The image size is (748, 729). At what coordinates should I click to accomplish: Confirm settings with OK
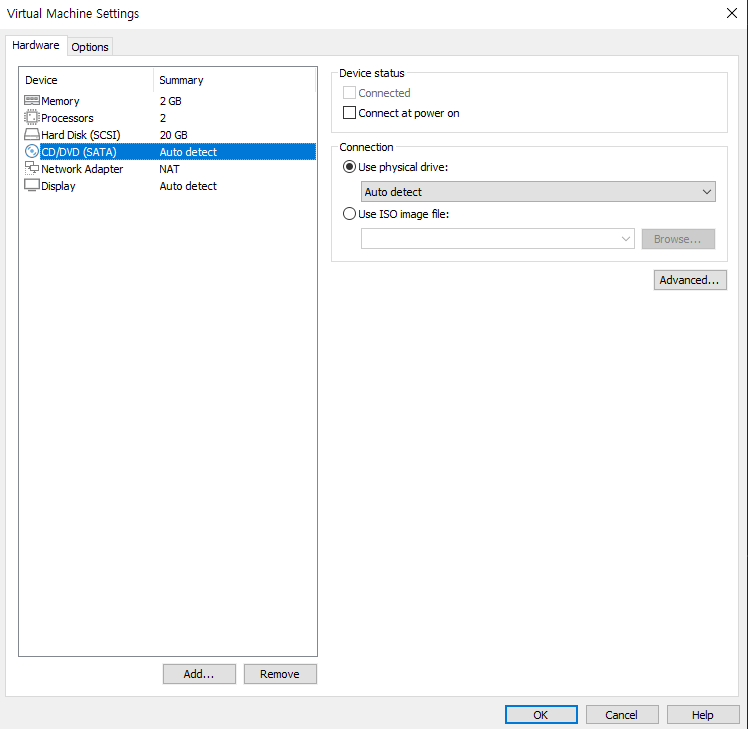[541, 715]
